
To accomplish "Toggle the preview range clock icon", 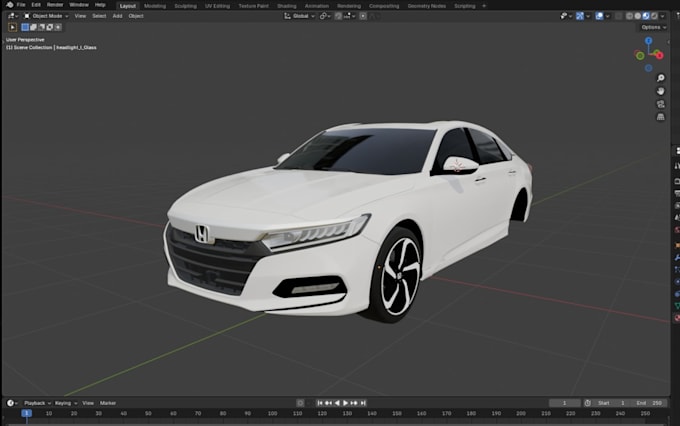I will [x=587, y=403].
